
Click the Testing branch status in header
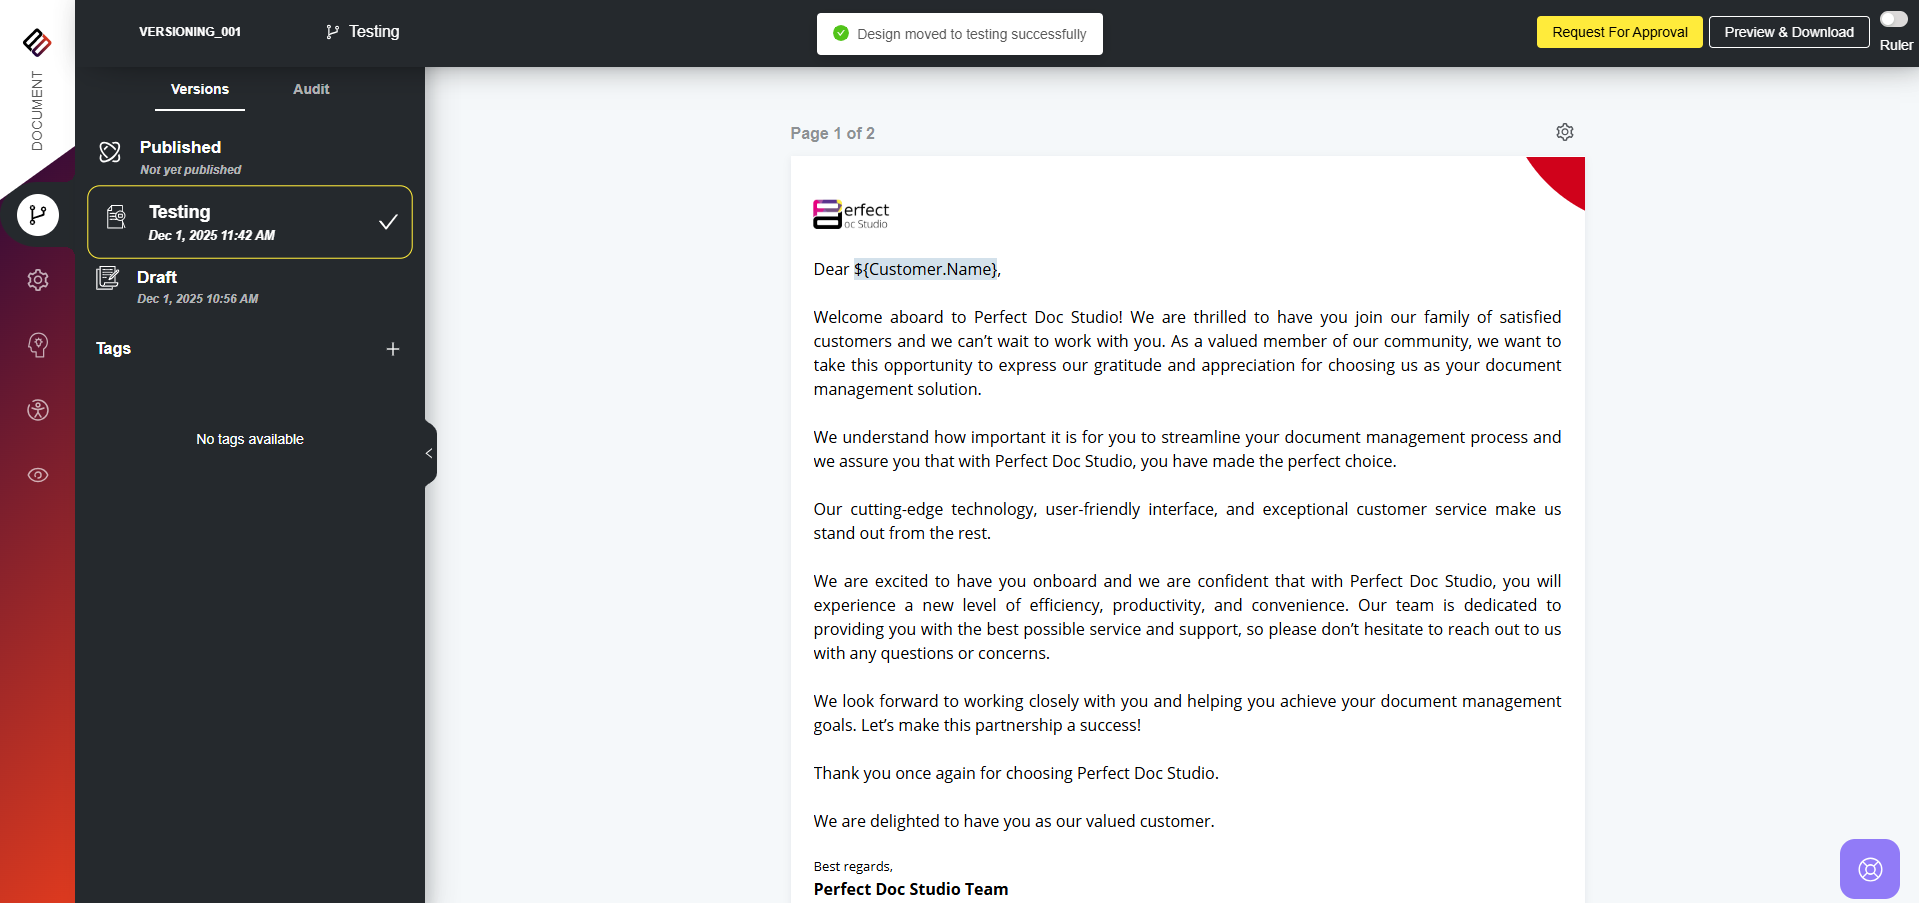pos(363,32)
